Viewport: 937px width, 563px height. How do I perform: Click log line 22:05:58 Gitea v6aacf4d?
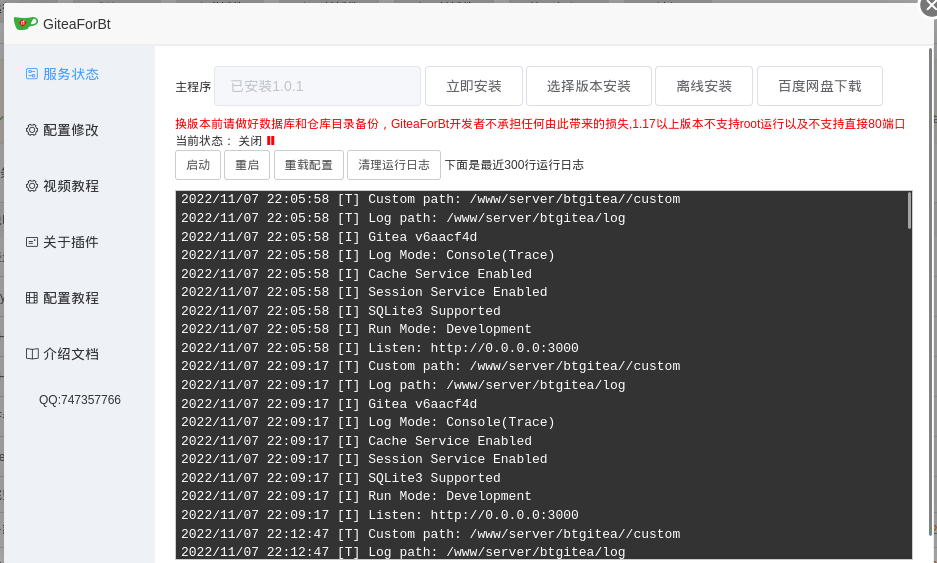(x=329, y=237)
